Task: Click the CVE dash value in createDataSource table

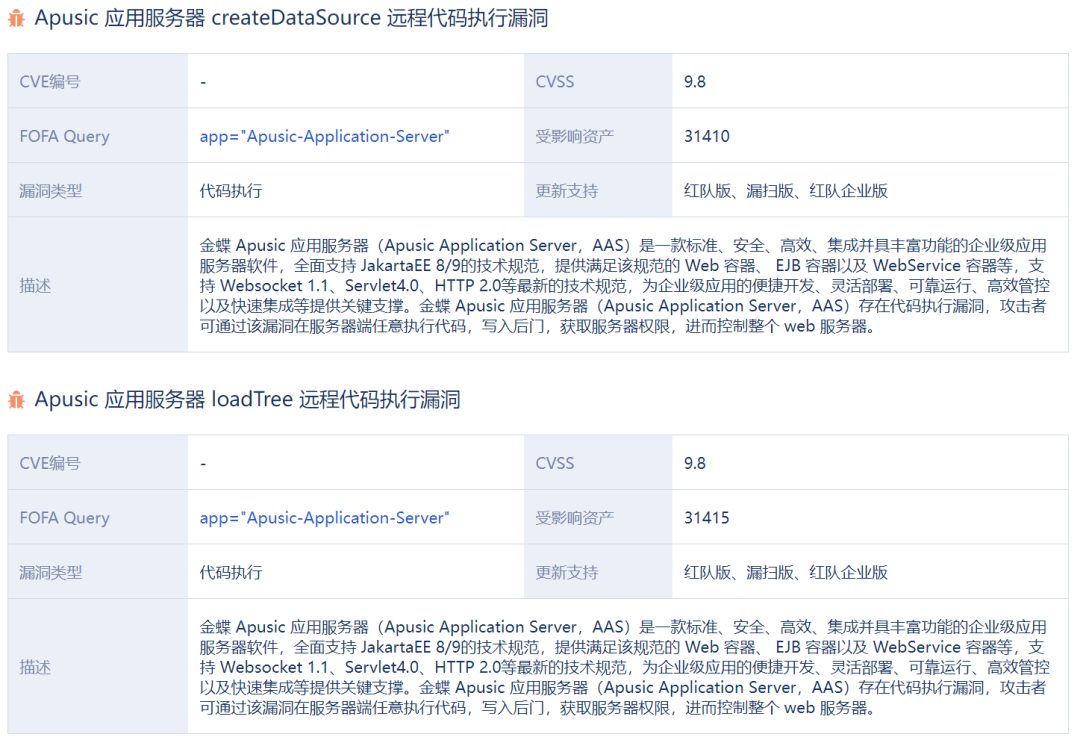Action: [x=203, y=83]
